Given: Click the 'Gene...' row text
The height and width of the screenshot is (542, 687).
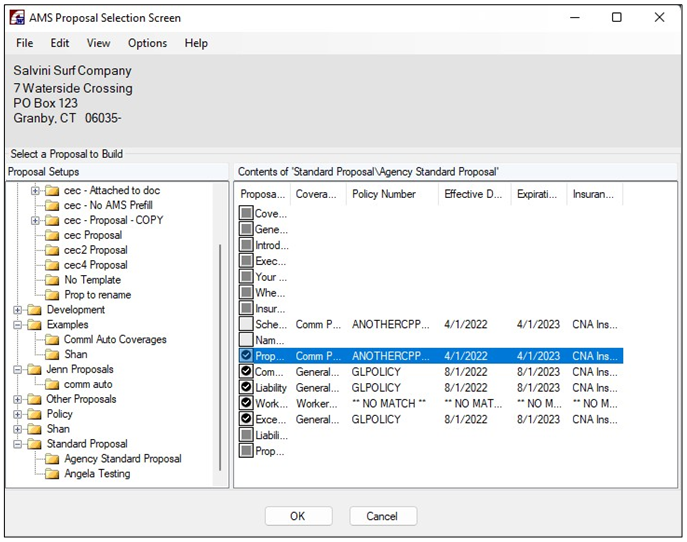Looking at the screenshot, I should coord(271,230).
